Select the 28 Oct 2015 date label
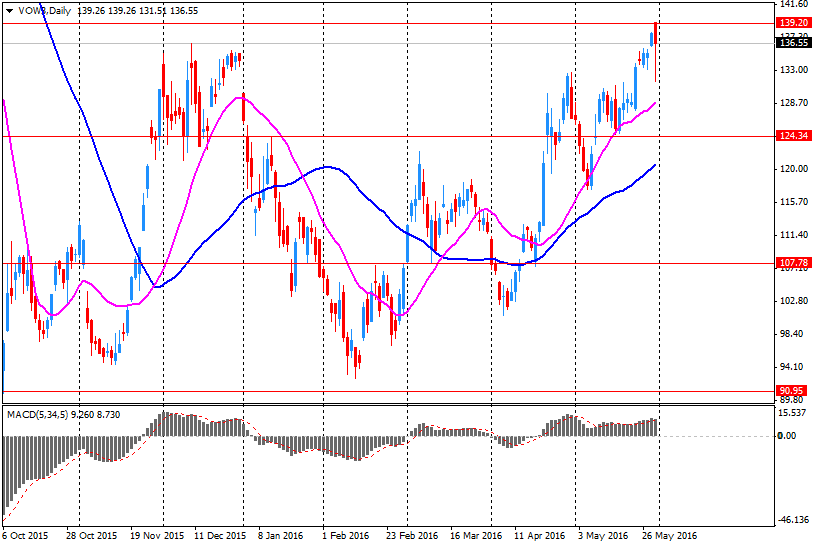Screen dimensions: 814x544 [x=92, y=535]
